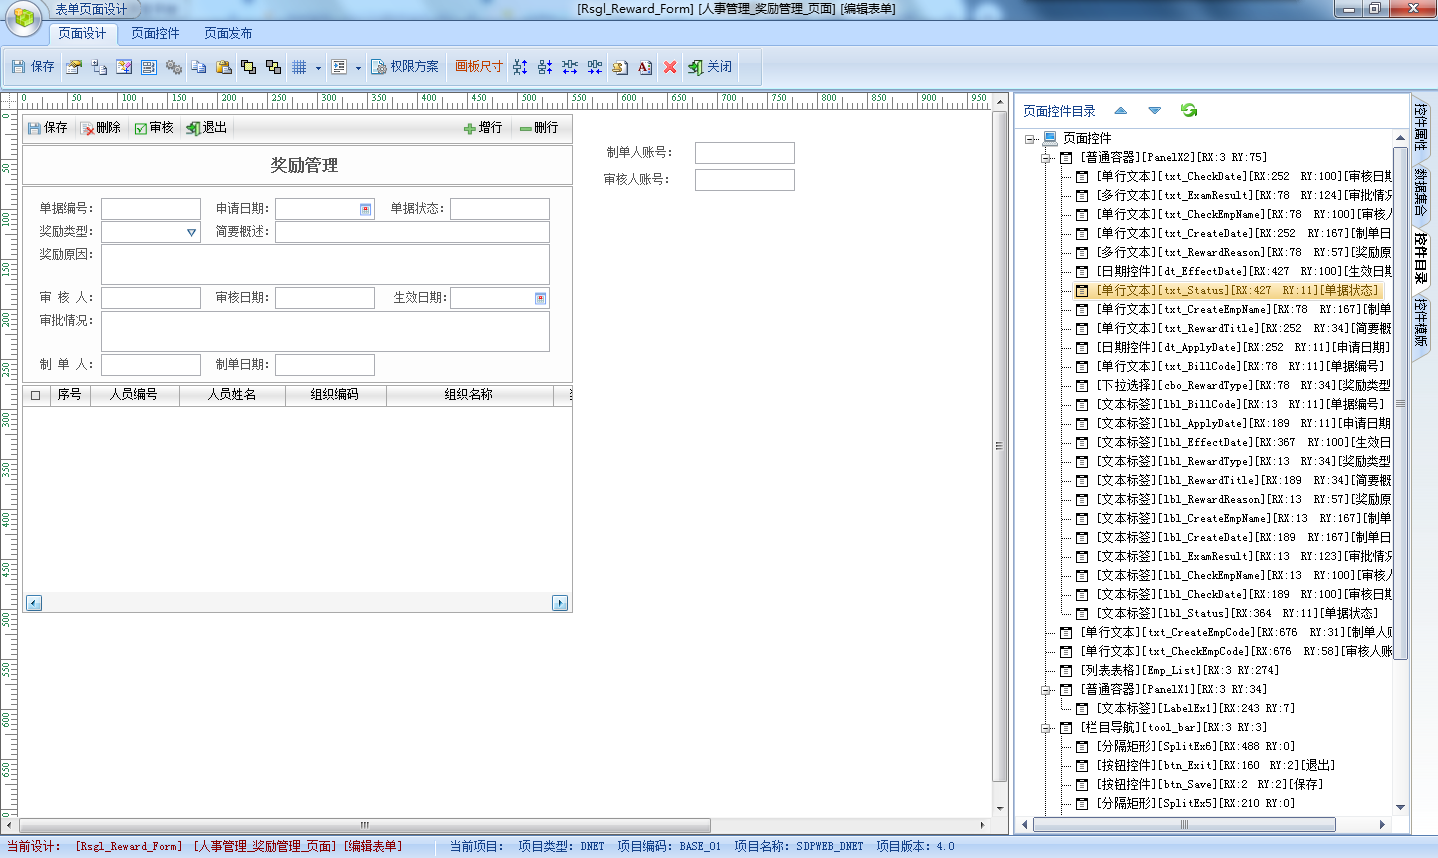Click the bring-to-front layer icon
Viewport: 1438px width, 858px height.
(x=248, y=67)
